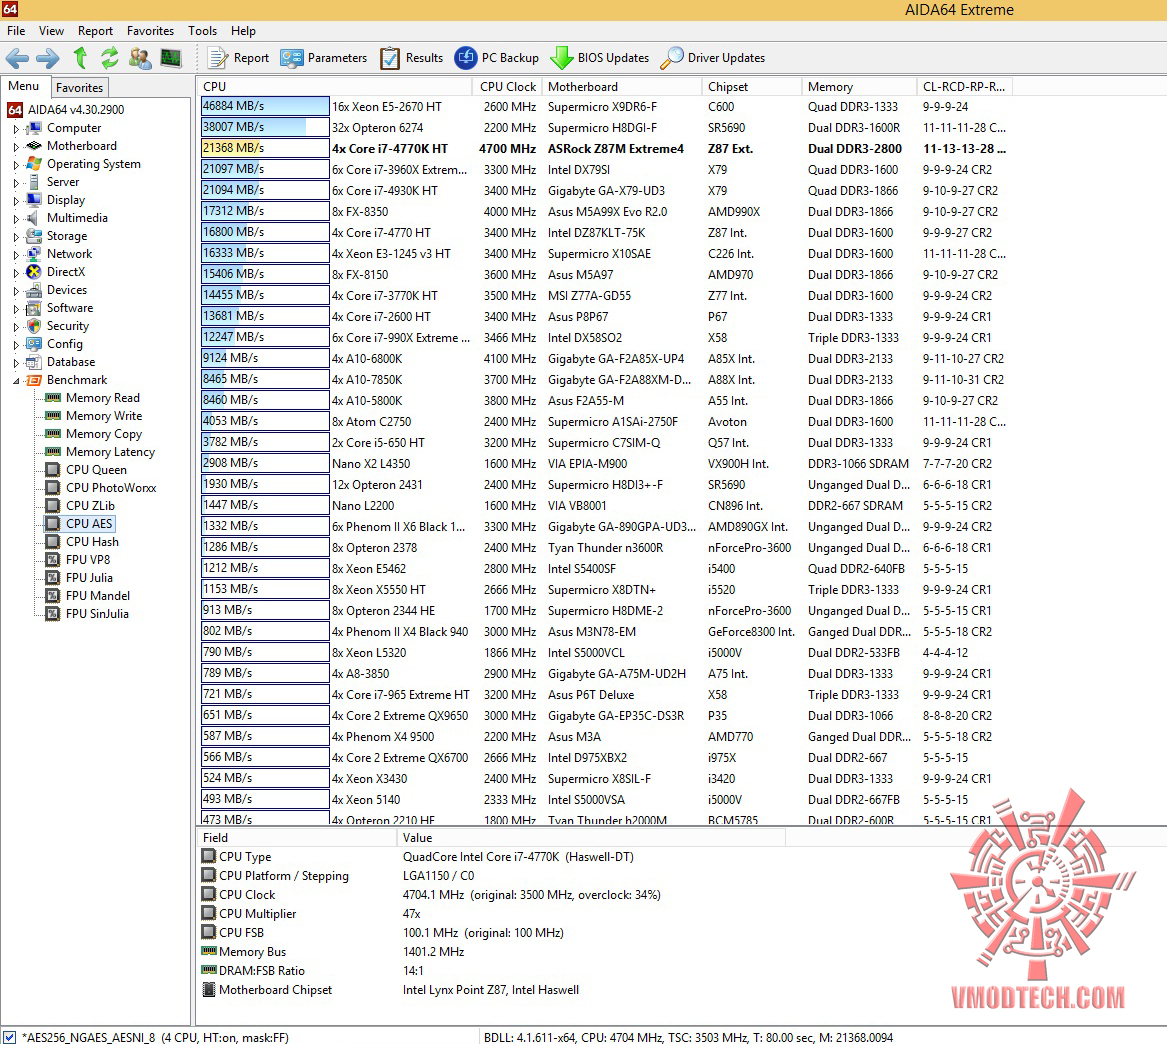Image resolution: width=1167 pixels, height=1044 pixels.
Task: Select the CPU Multiplier field row
Action: tap(492, 914)
